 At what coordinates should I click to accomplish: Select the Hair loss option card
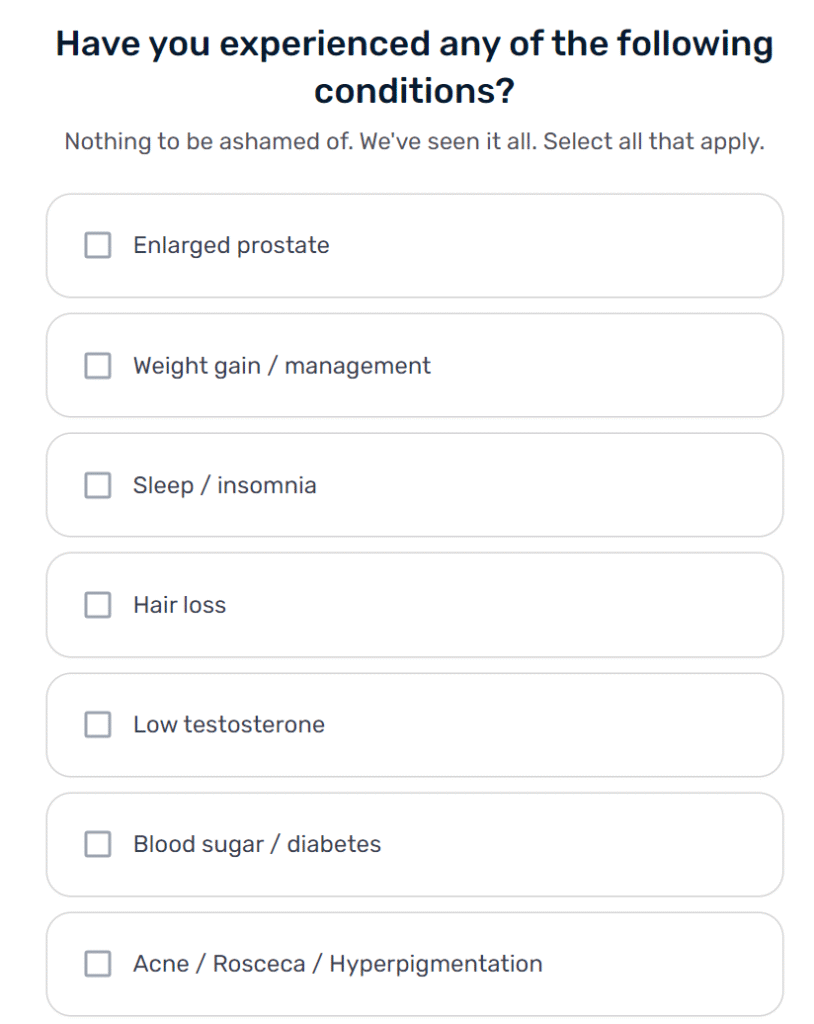(x=415, y=605)
